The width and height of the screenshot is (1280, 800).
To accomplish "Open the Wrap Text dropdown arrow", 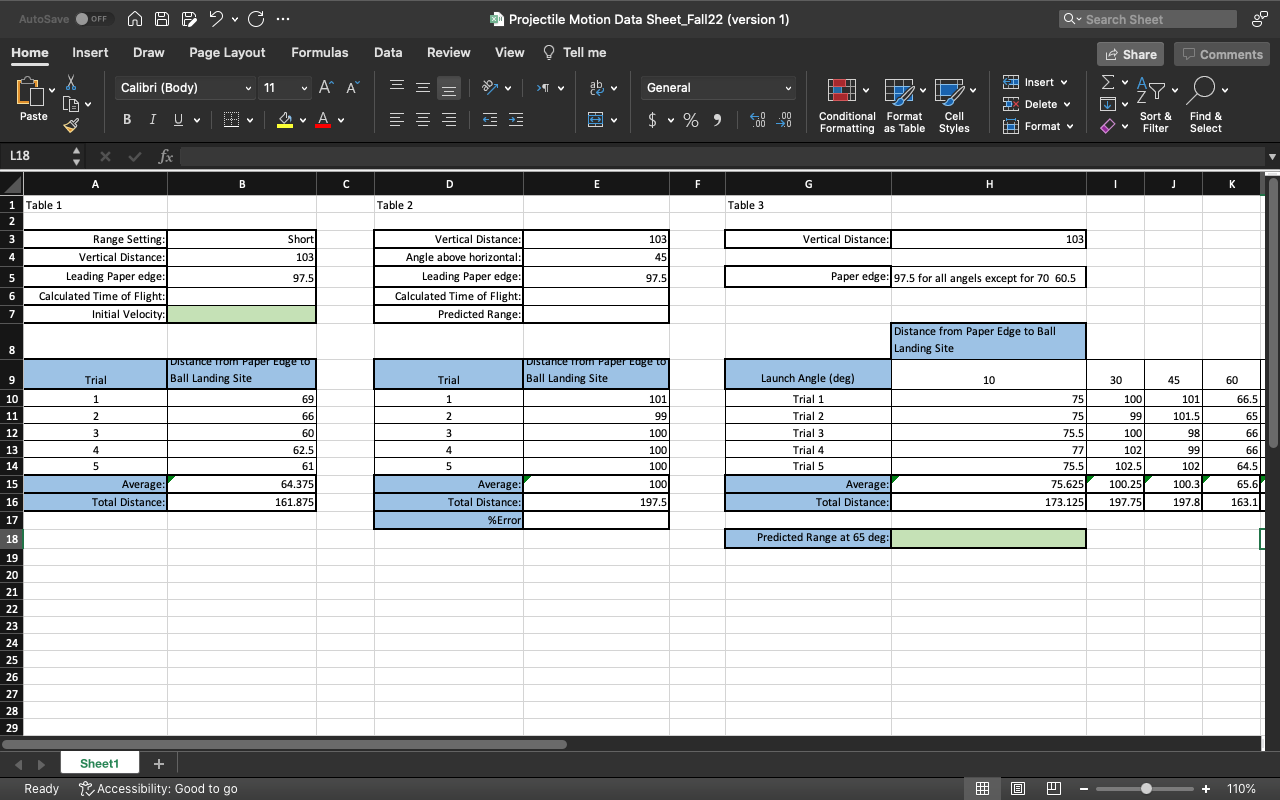I will (613, 88).
